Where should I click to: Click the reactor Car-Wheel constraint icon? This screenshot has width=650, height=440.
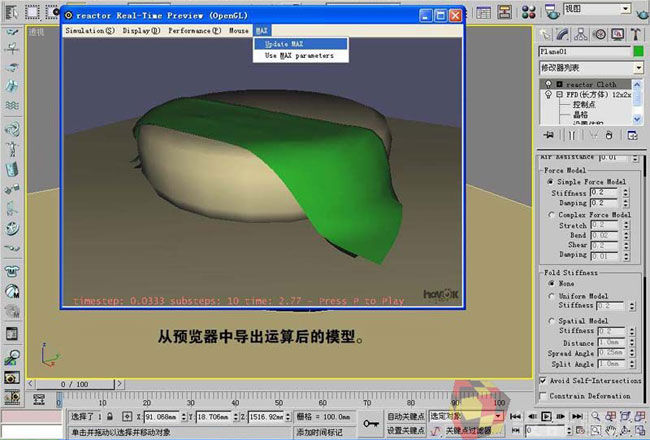(x=12, y=228)
